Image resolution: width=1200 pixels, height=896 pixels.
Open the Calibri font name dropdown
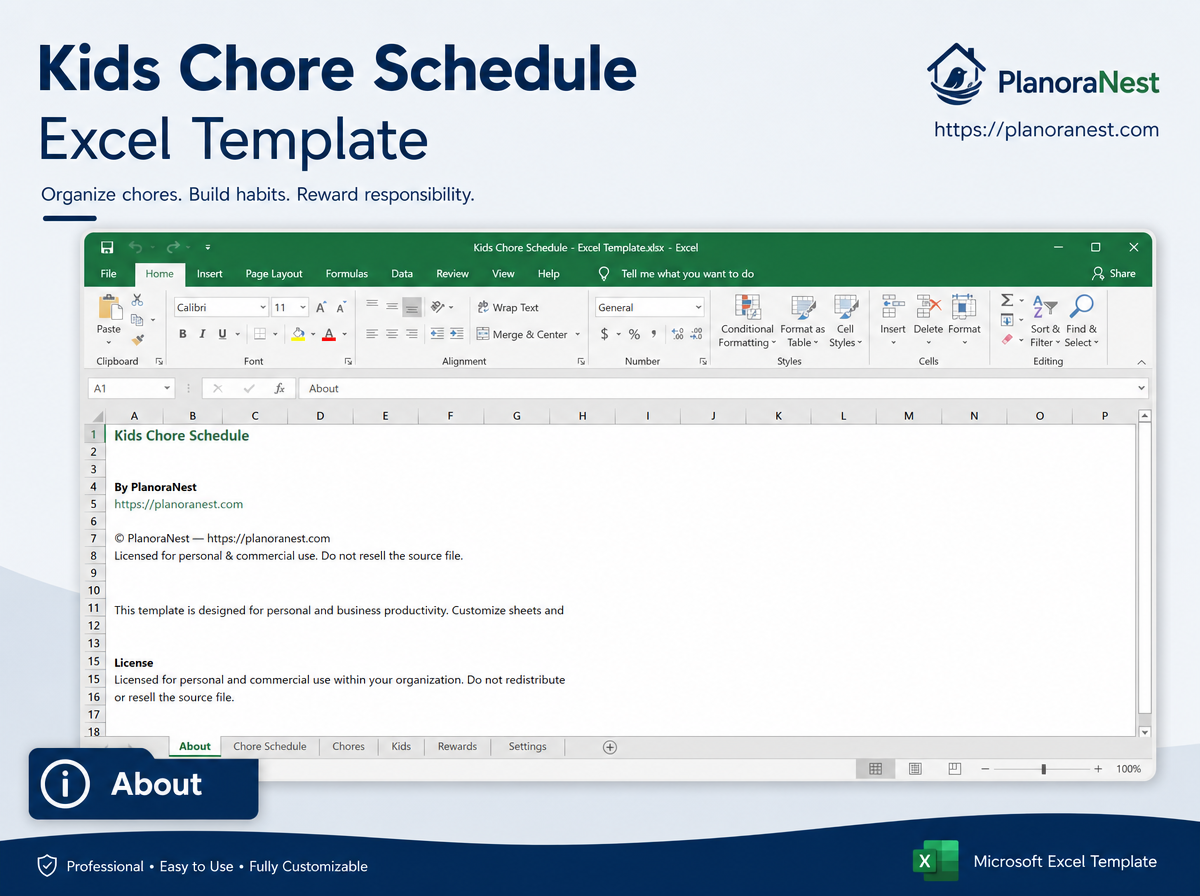263,308
